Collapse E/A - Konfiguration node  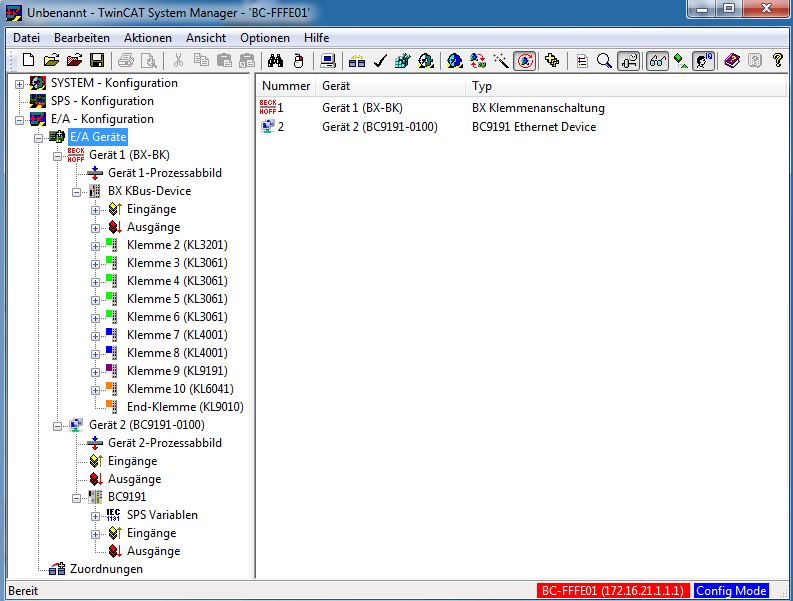(x=19, y=120)
